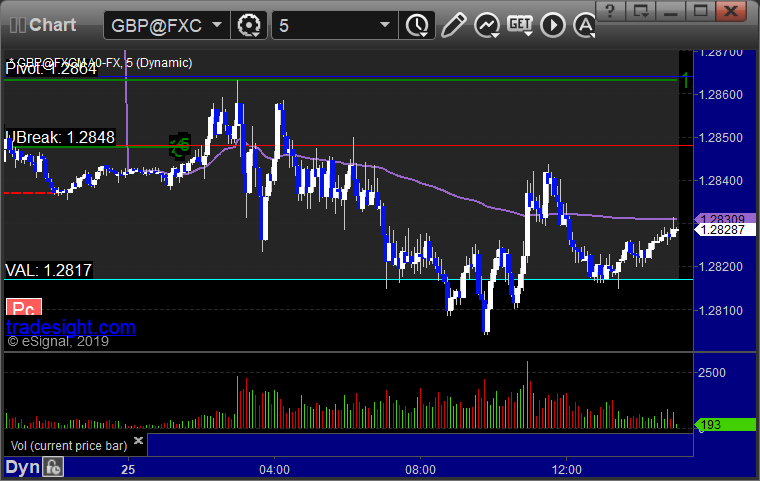Open the pop-out window menu button
Viewport: 760px width, 481px height.
(x=640, y=10)
